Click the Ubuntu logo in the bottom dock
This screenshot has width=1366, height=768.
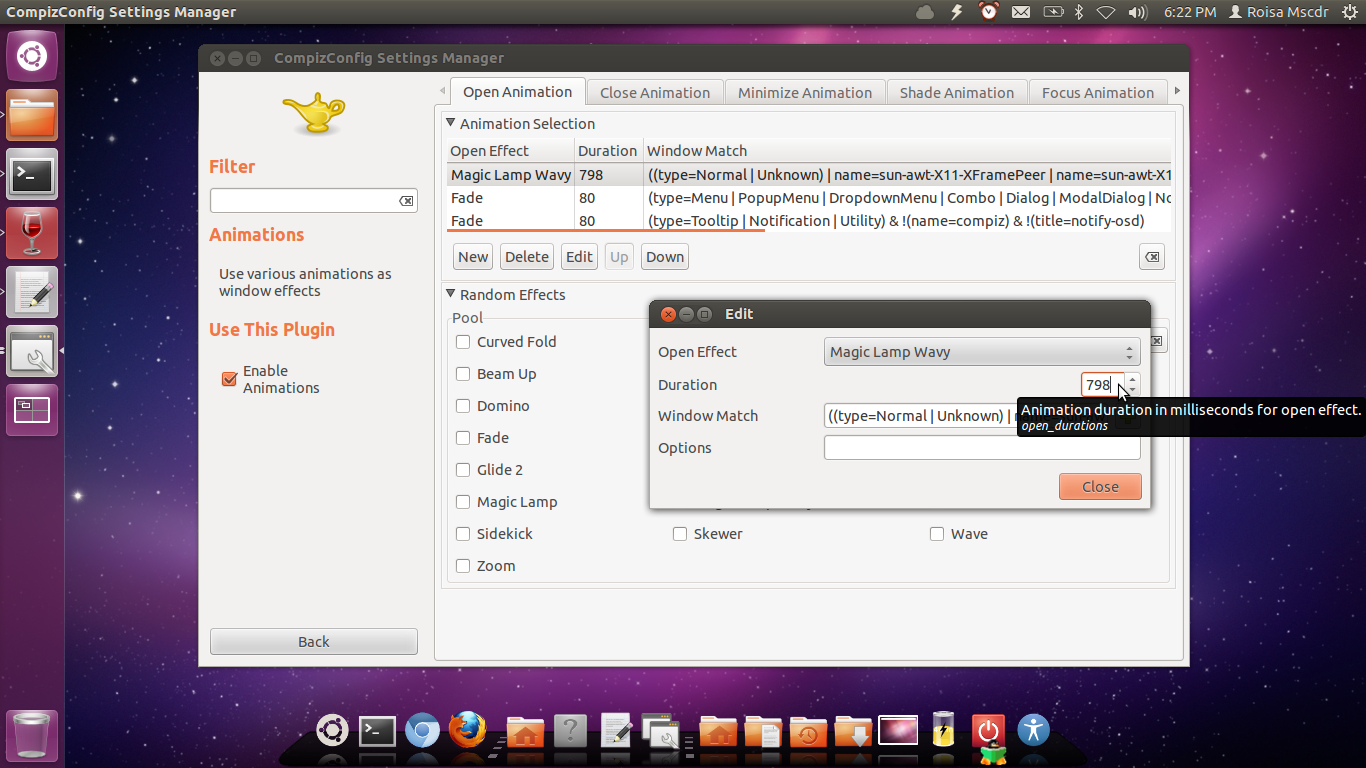point(332,731)
